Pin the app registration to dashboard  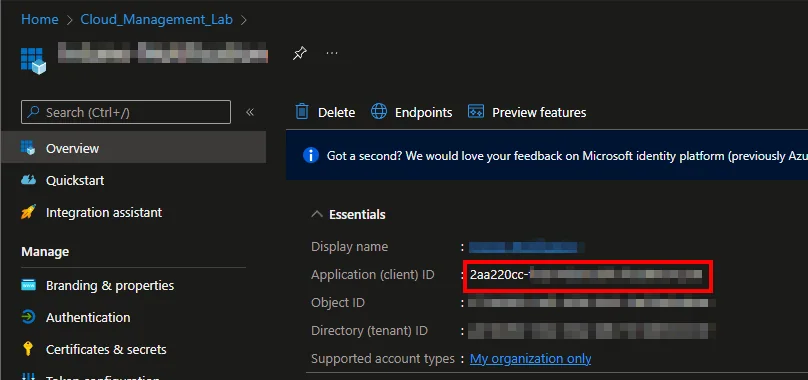click(x=300, y=53)
